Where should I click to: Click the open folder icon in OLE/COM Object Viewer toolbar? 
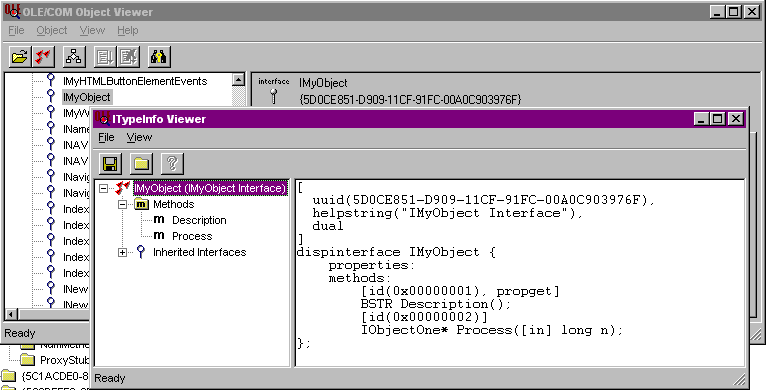click(x=20, y=57)
